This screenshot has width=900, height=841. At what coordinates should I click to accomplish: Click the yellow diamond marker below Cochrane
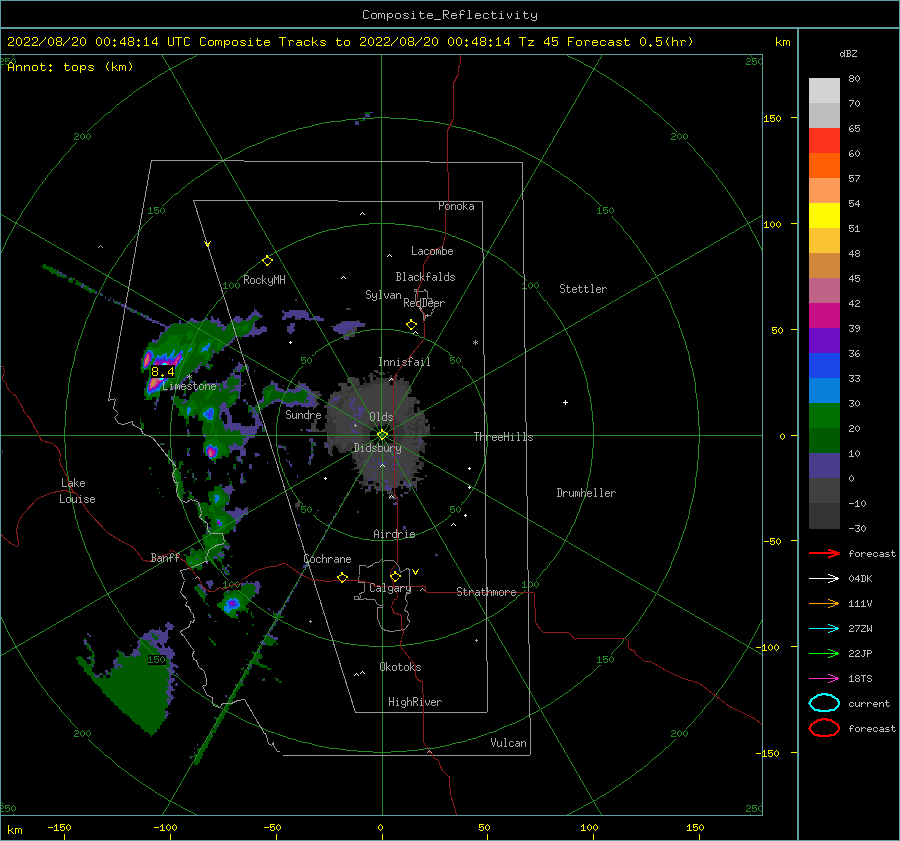(x=343, y=577)
